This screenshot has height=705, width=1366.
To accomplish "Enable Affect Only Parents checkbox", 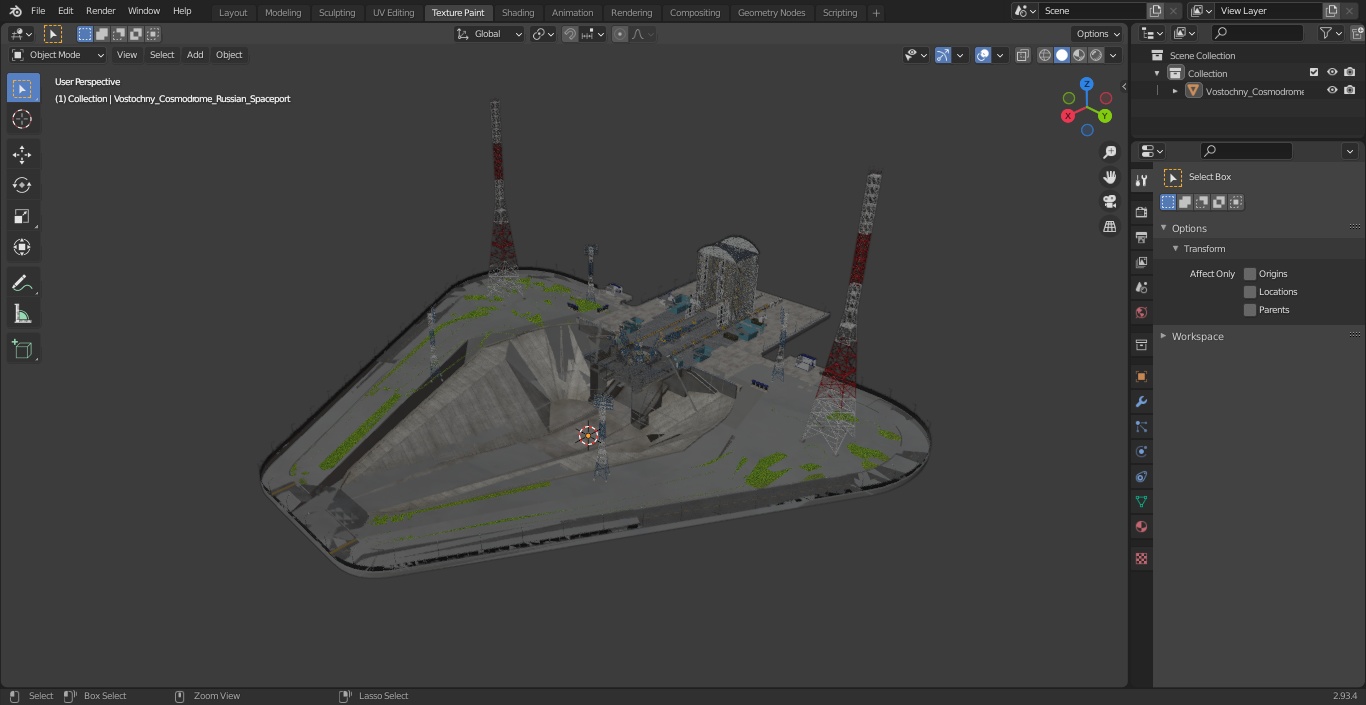I will coord(1250,309).
